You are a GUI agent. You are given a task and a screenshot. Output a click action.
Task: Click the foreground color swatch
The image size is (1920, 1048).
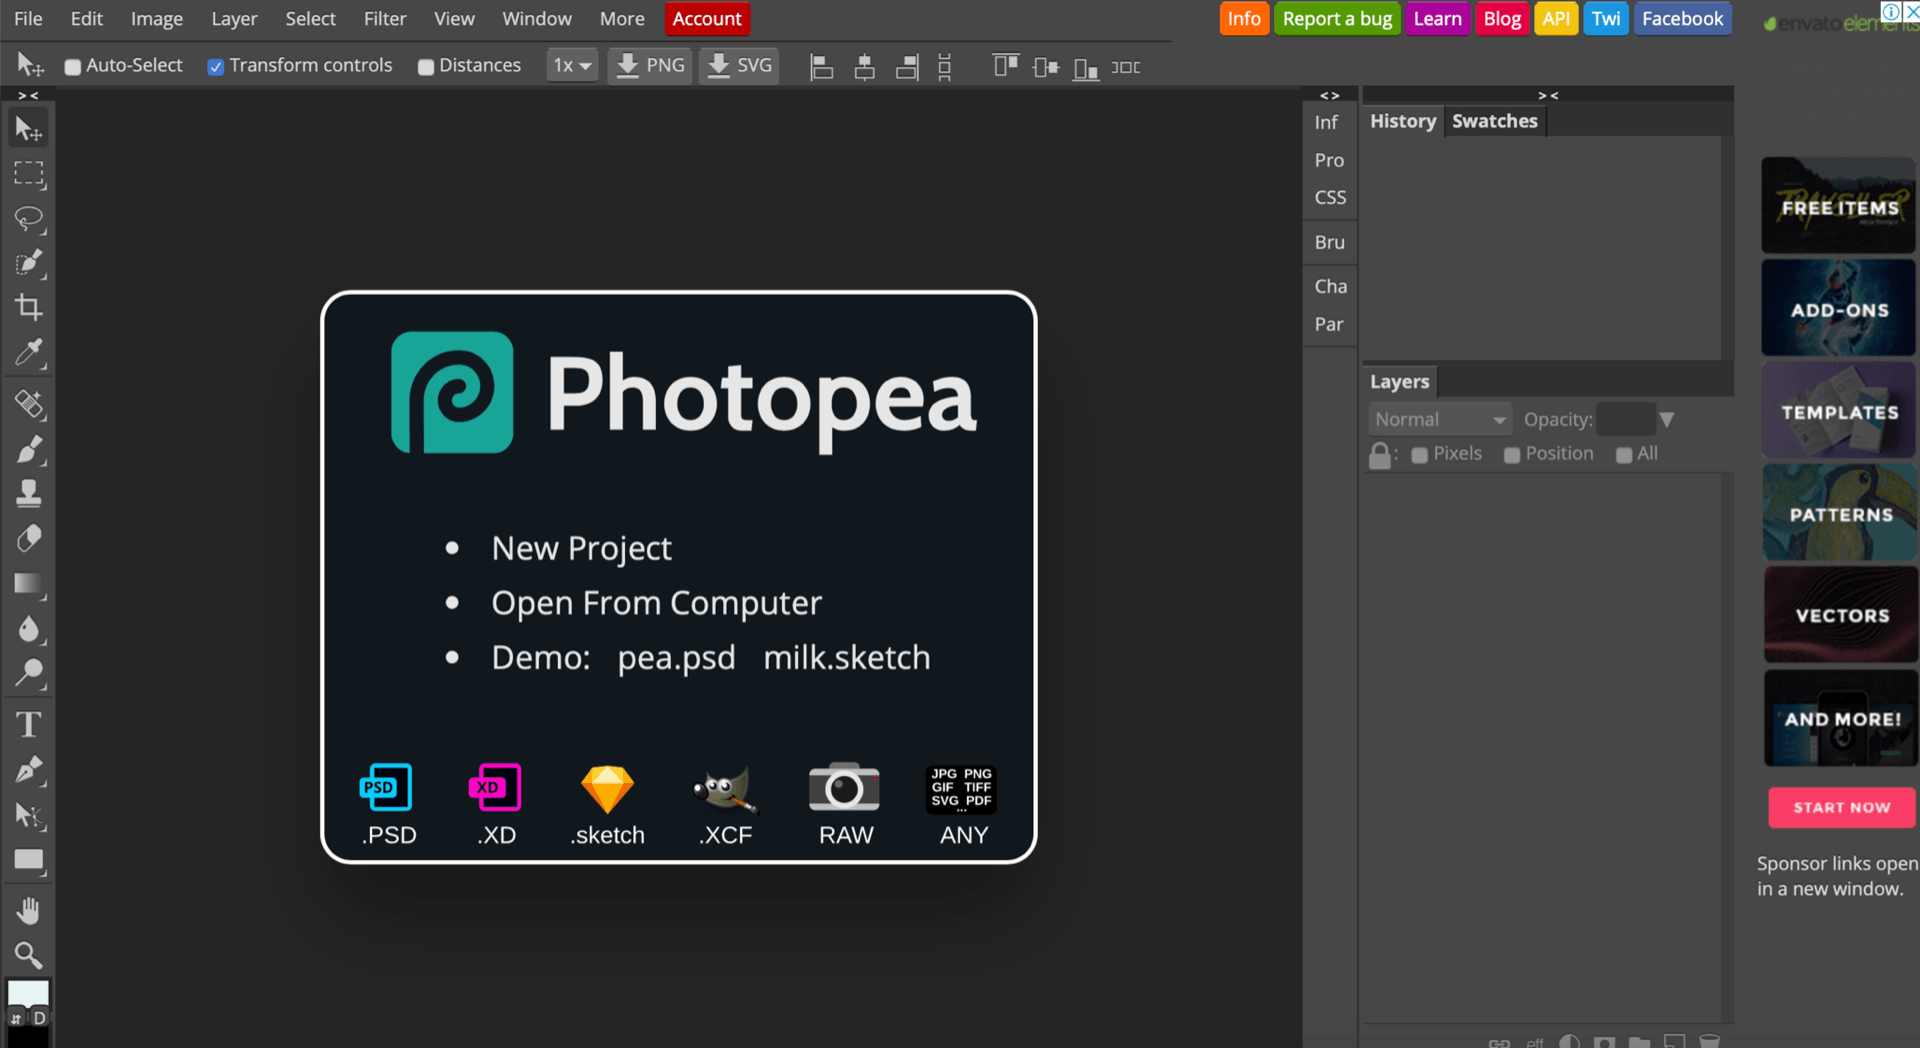point(28,992)
